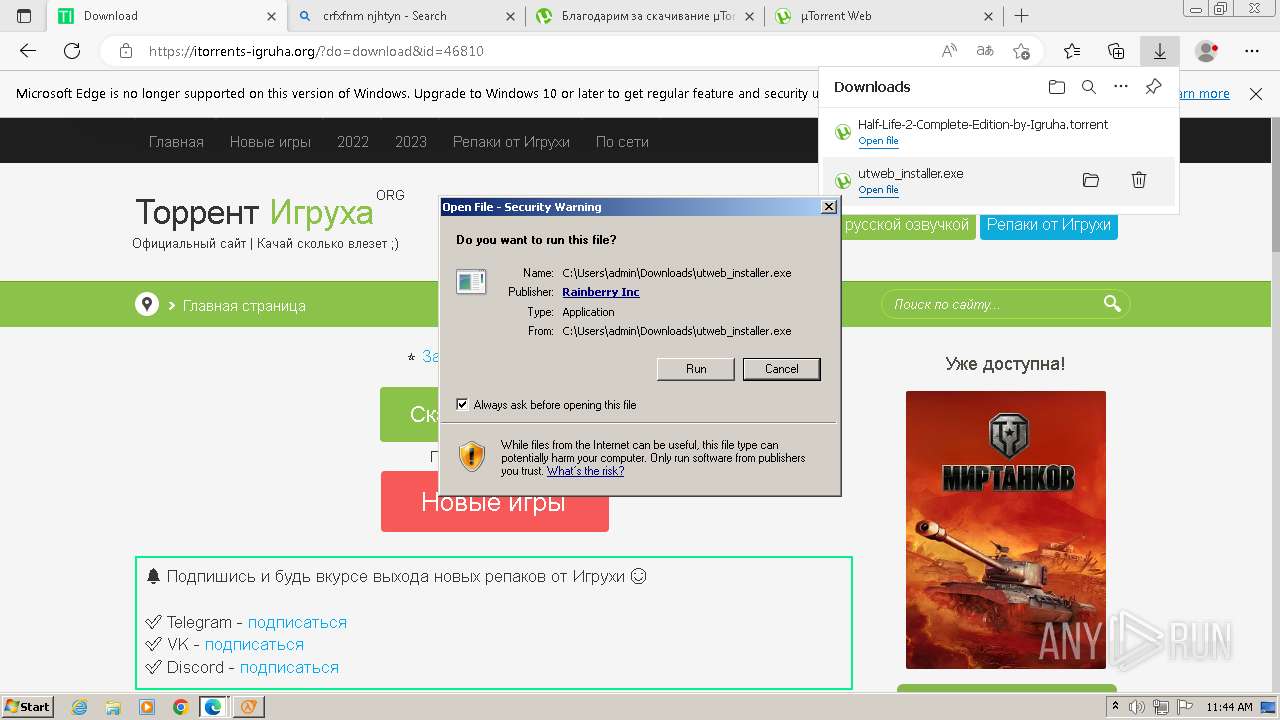This screenshot has height=720, width=1280.
Task: Open the Мир Танков banner image
Action: pyautogui.click(x=1006, y=530)
